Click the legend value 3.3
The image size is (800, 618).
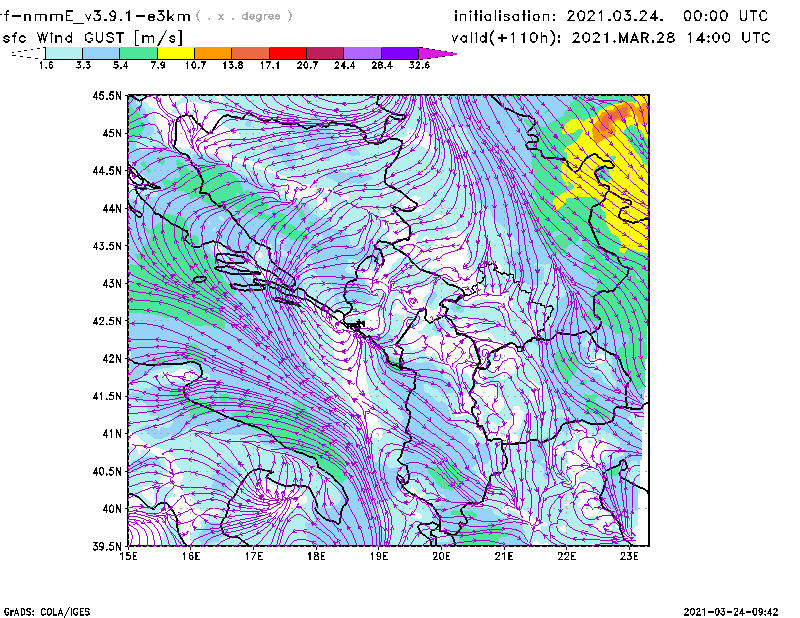83,65
